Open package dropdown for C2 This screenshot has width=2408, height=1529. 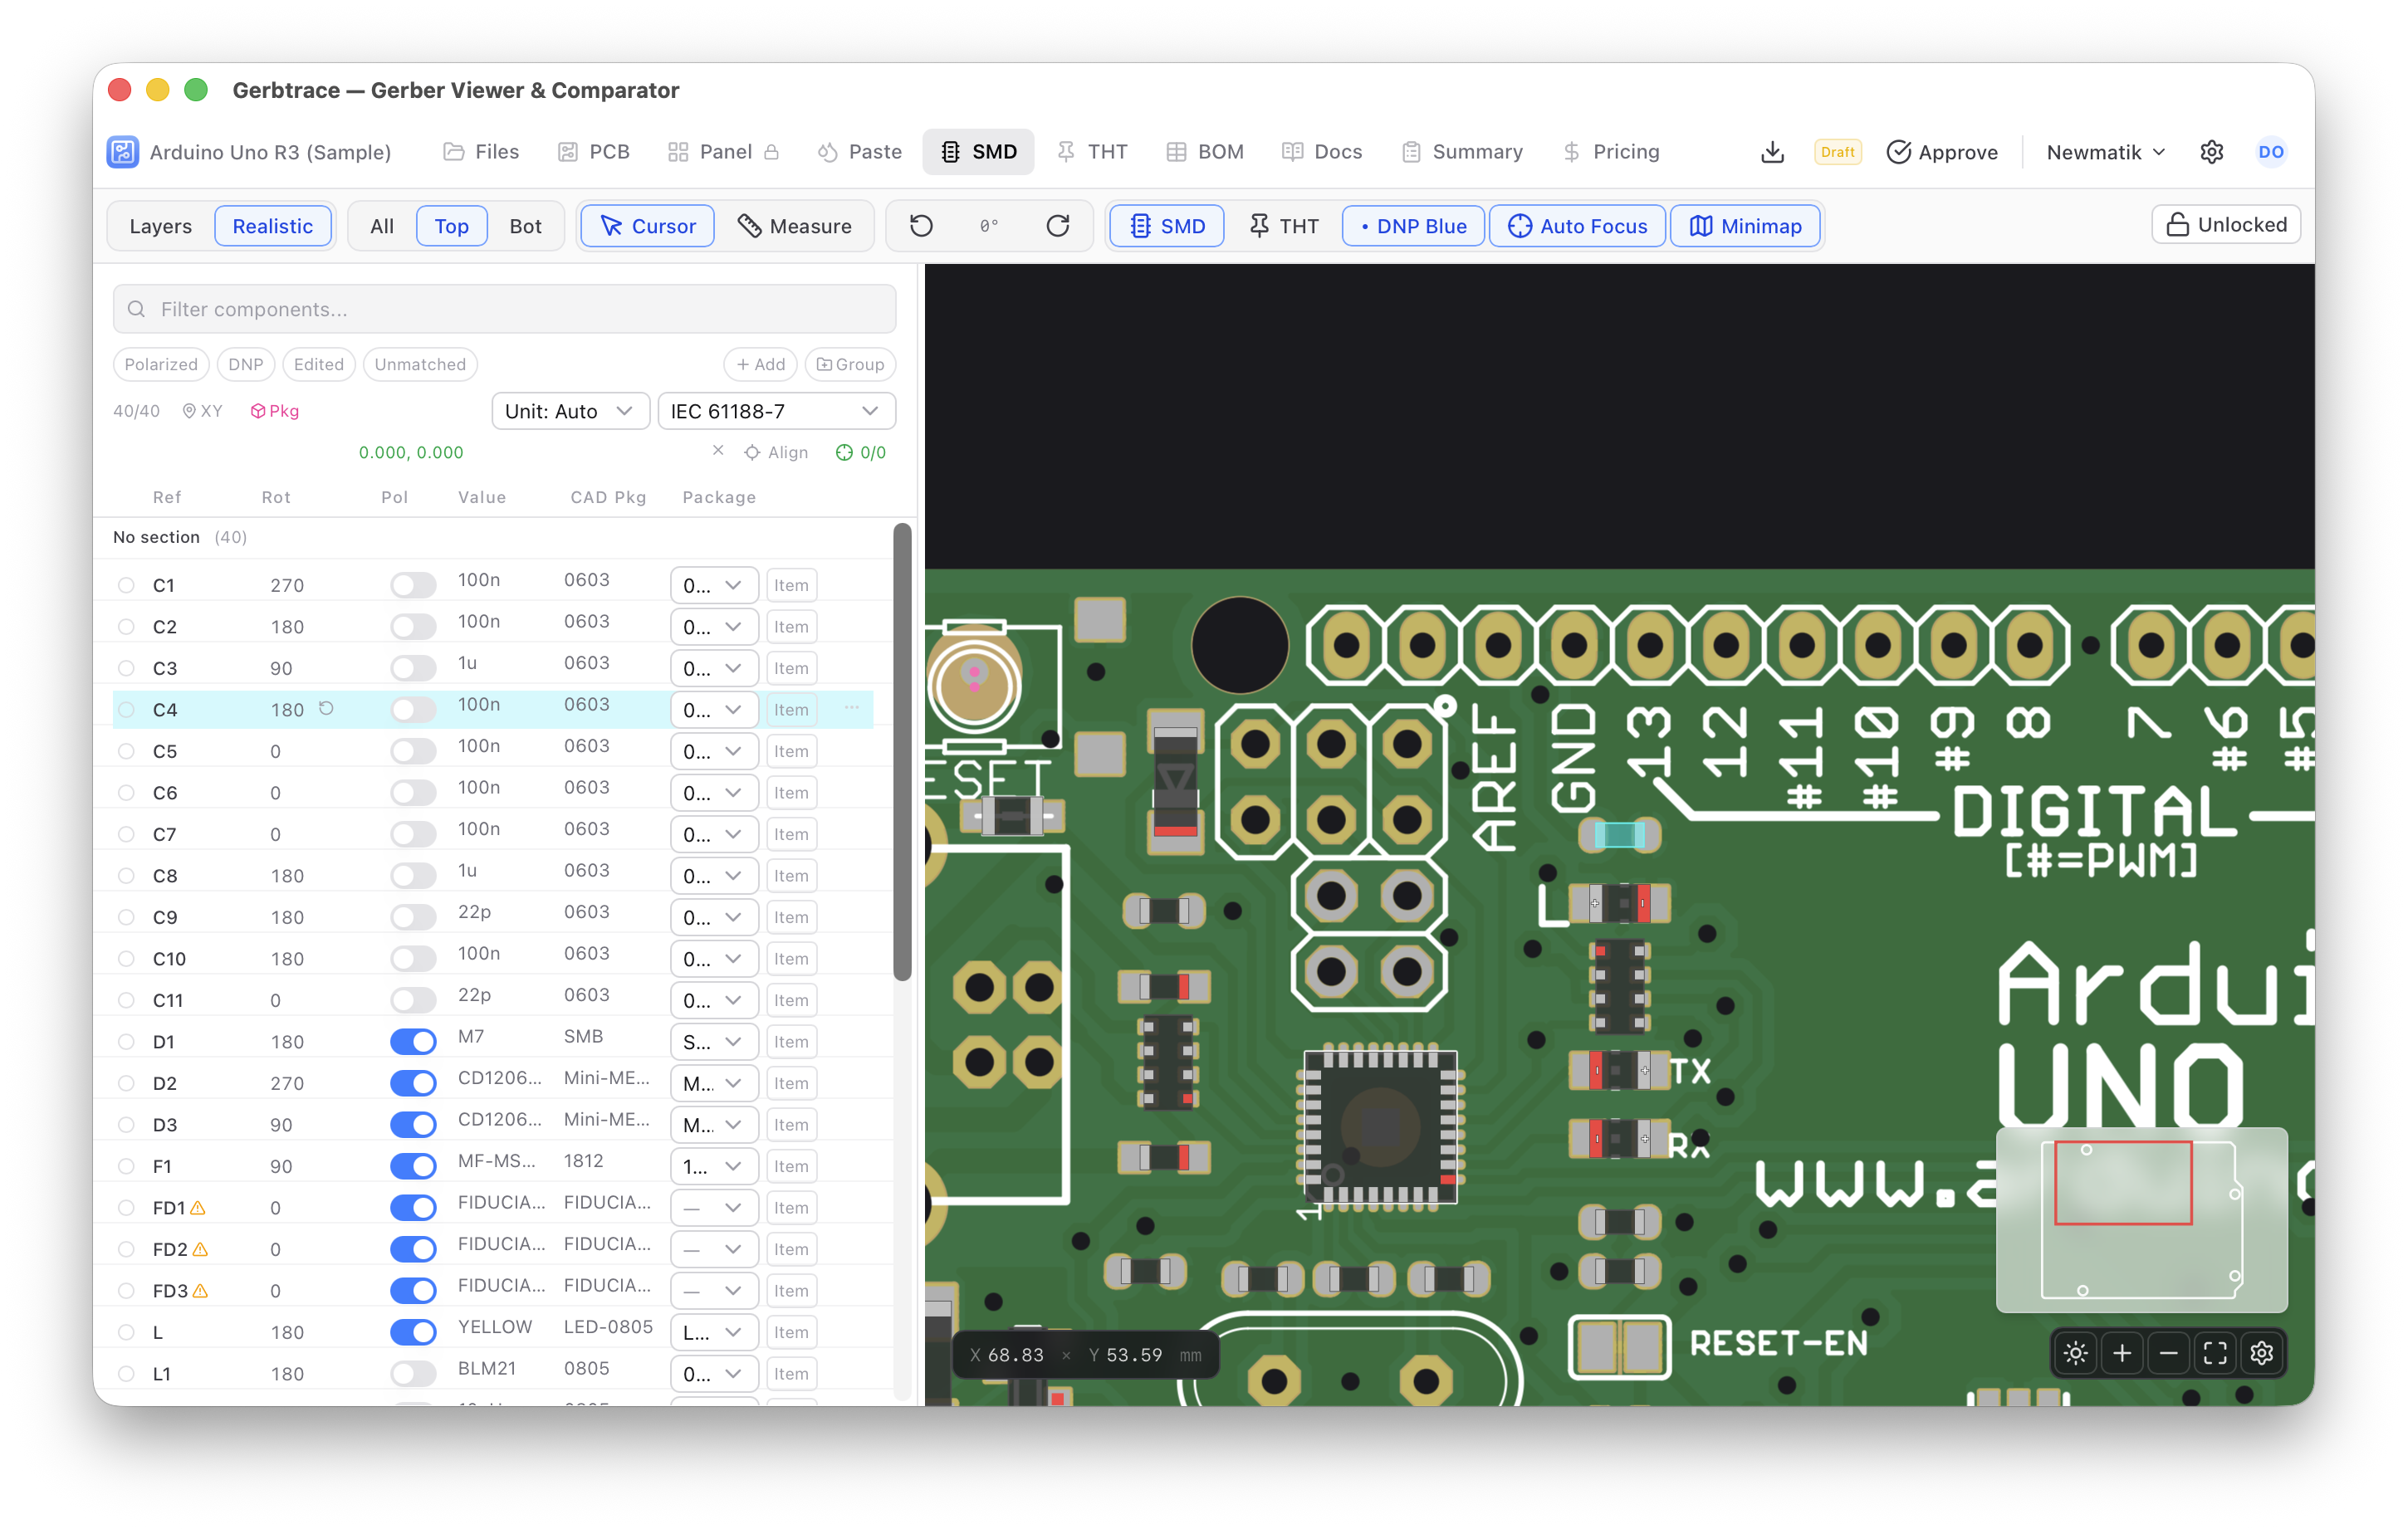713,627
